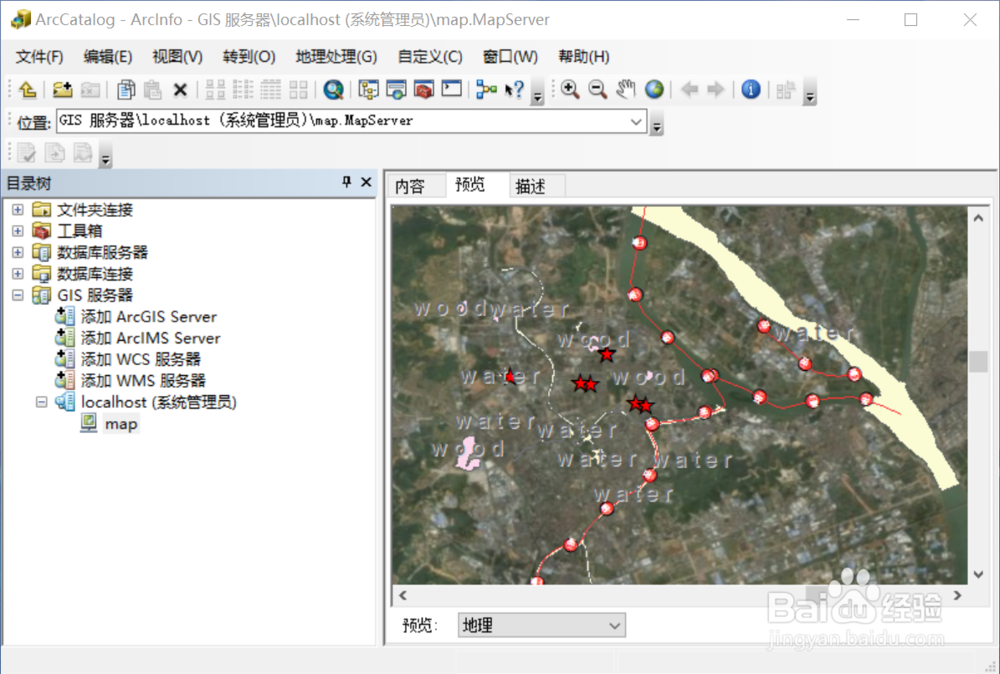Open the 自定义(C) menu
This screenshot has height=674, width=1000.
(430, 57)
